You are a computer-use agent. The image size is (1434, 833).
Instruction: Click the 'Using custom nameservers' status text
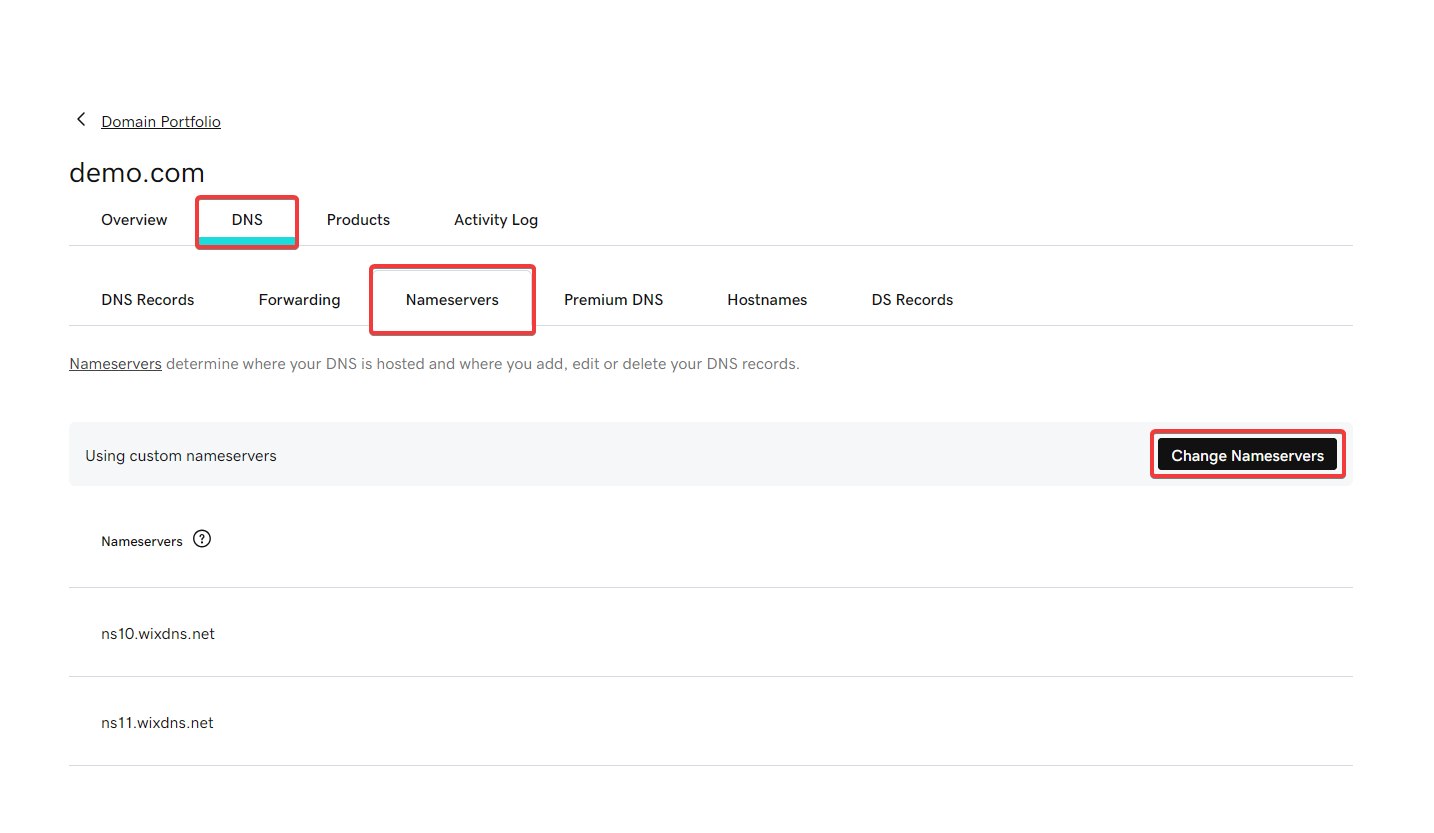point(181,456)
